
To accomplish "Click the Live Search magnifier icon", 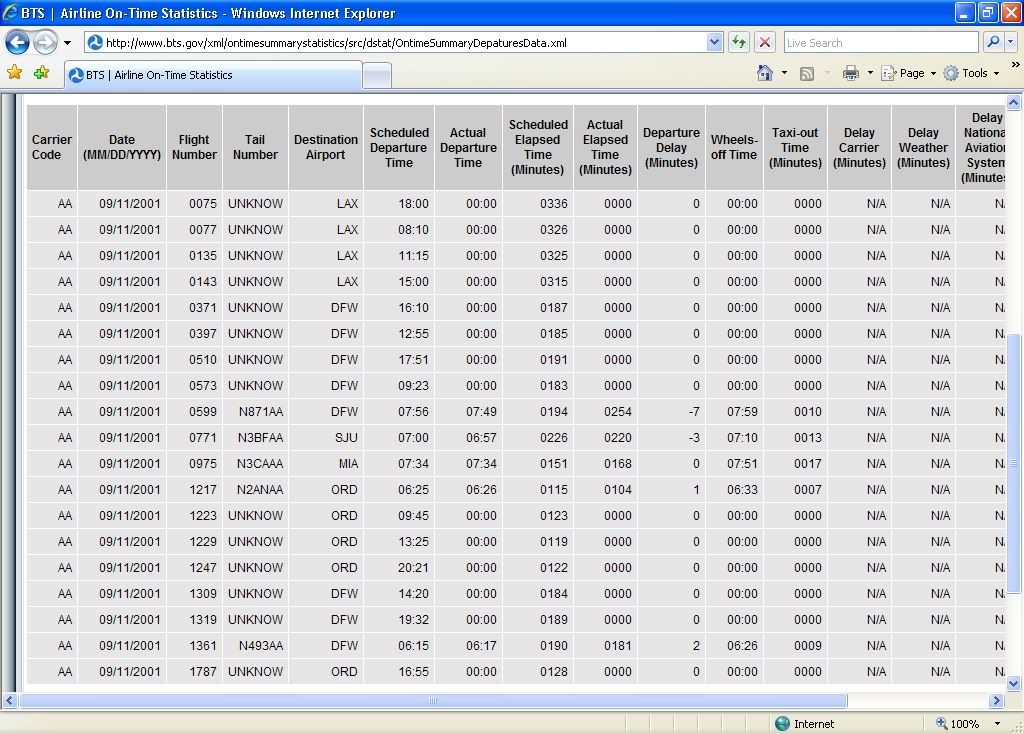I will 993,42.
